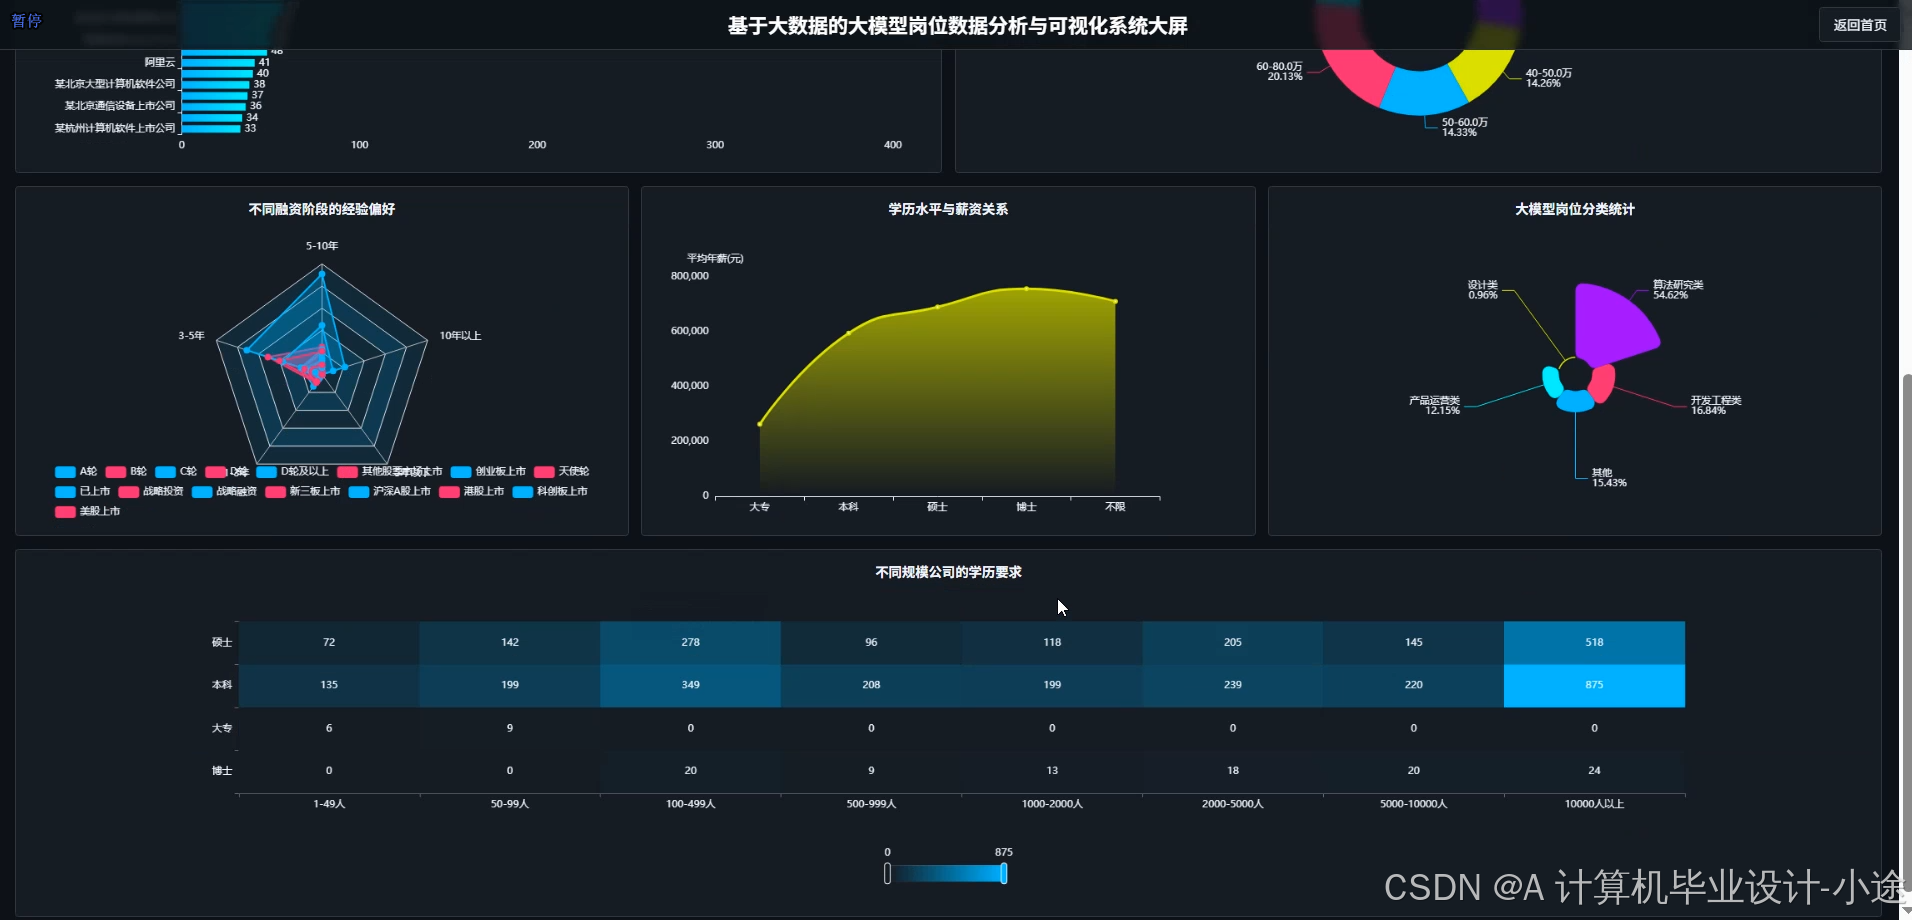Click heatmap cell 278 (硕士, 100-499人)
Viewport: 1912px width, 920px height.
[x=690, y=642]
